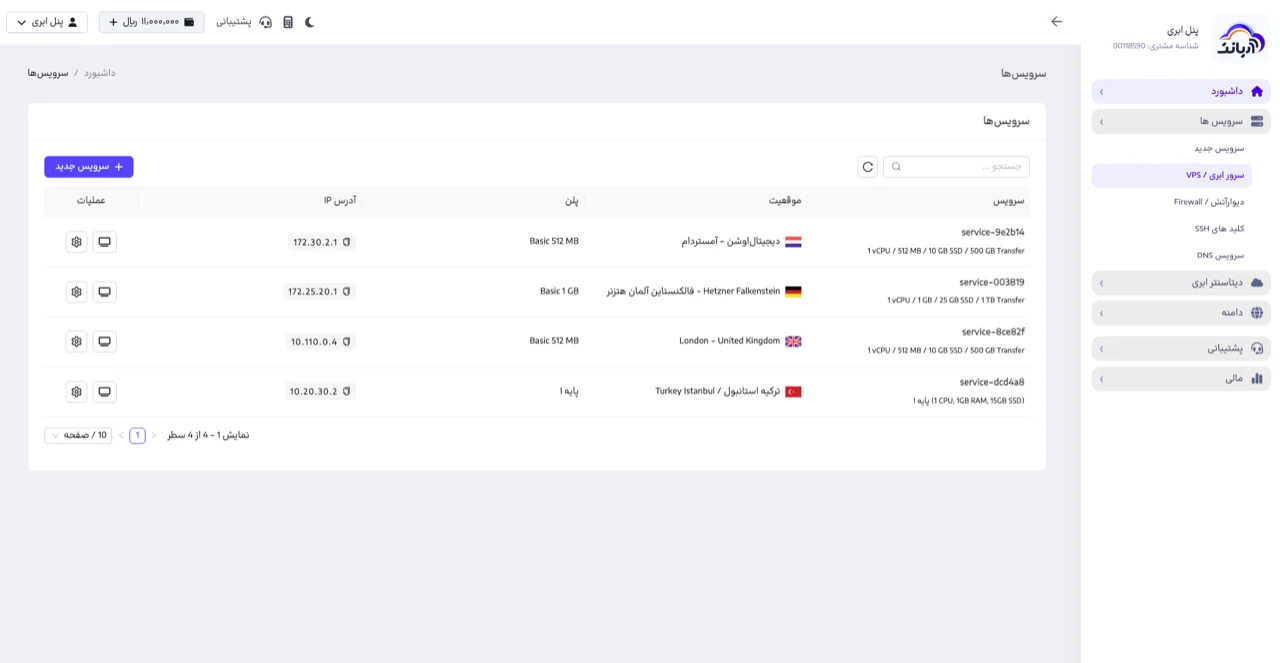This screenshot has height=663, width=1280.
Task: Click the support headset icon in top bar
Action: (x=265, y=22)
